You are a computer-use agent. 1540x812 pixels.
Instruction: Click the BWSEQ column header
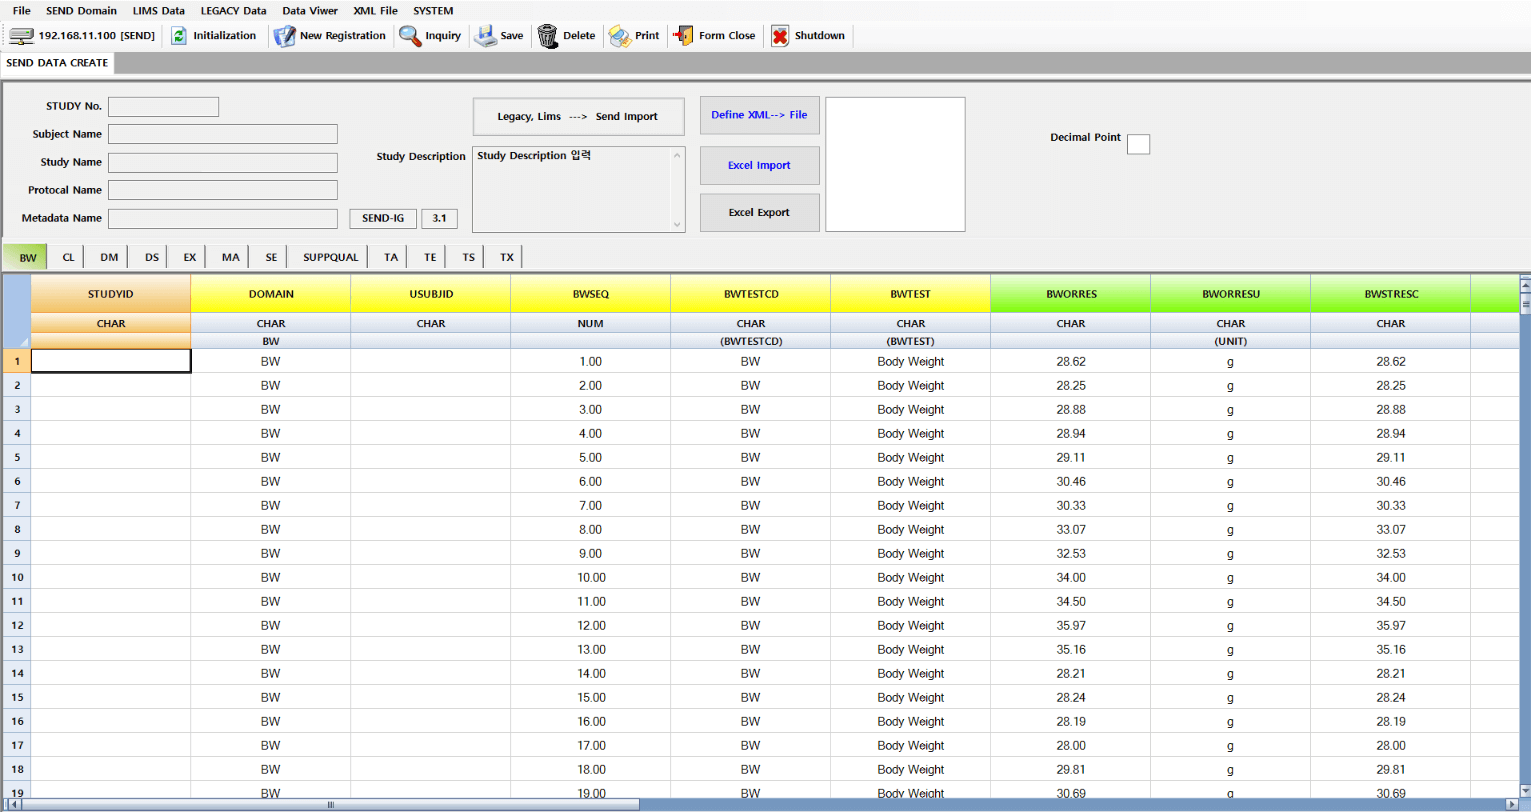pos(591,294)
